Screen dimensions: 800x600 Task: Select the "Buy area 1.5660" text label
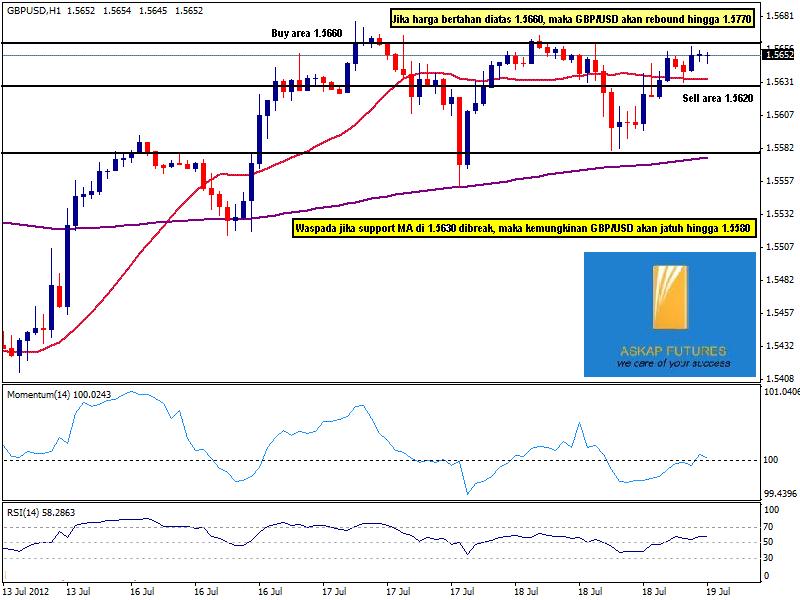pos(306,33)
